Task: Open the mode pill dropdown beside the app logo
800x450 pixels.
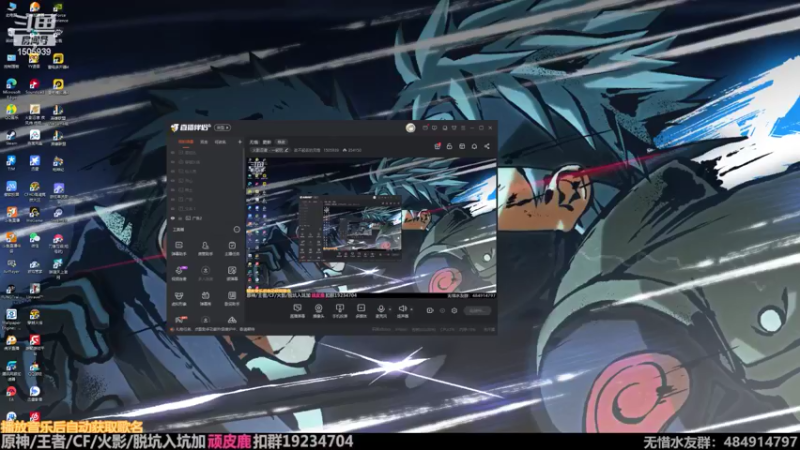Action: (222, 128)
